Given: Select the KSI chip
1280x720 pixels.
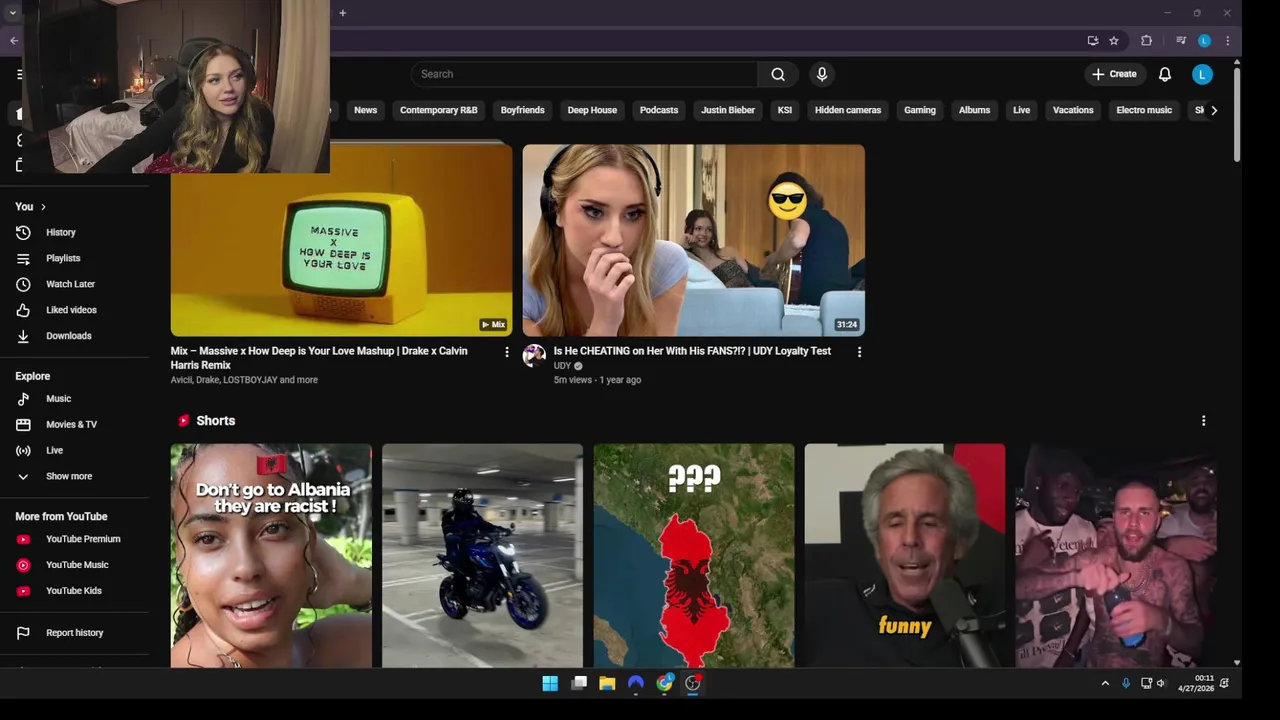Looking at the screenshot, I should point(785,110).
